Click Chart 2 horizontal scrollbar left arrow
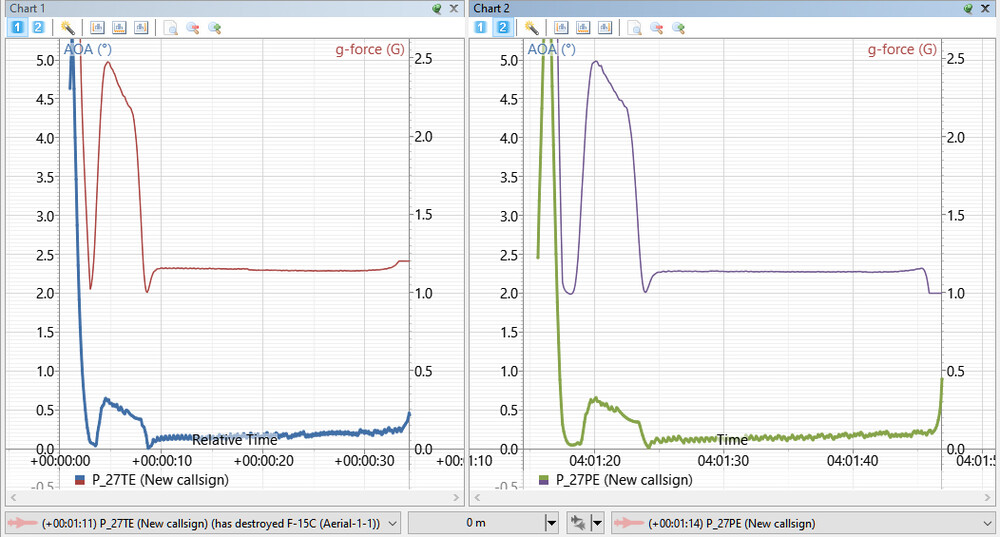This screenshot has height=537, width=1000. 477,497
